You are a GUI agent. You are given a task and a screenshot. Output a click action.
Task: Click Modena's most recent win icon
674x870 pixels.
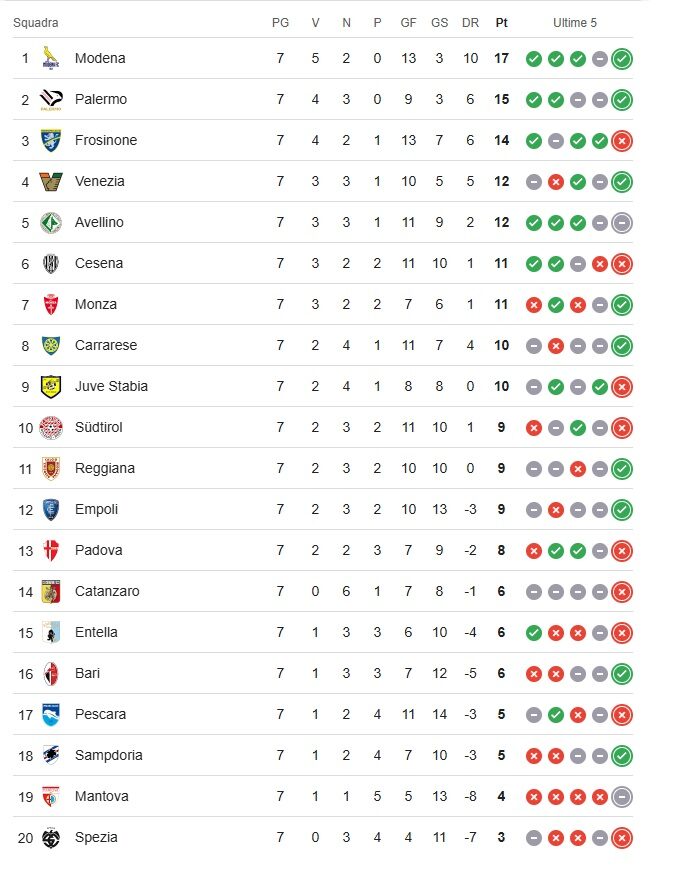click(622, 58)
